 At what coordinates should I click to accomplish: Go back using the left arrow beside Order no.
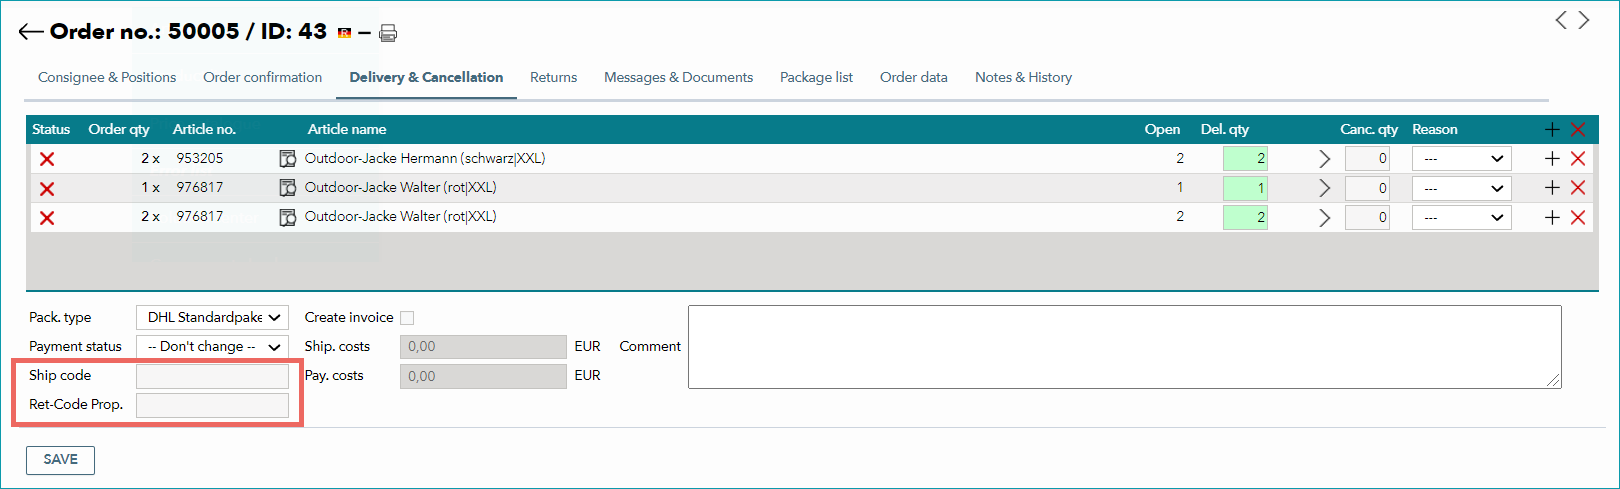[31, 32]
